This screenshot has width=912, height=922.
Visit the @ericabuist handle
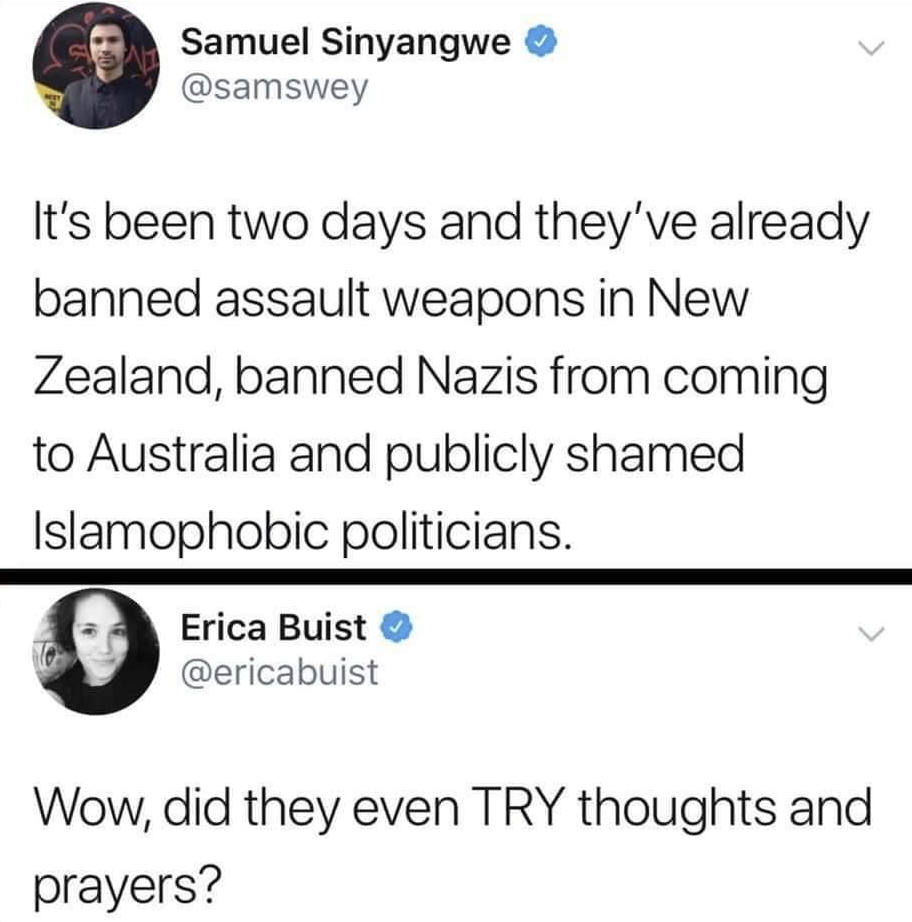(x=279, y=673)
